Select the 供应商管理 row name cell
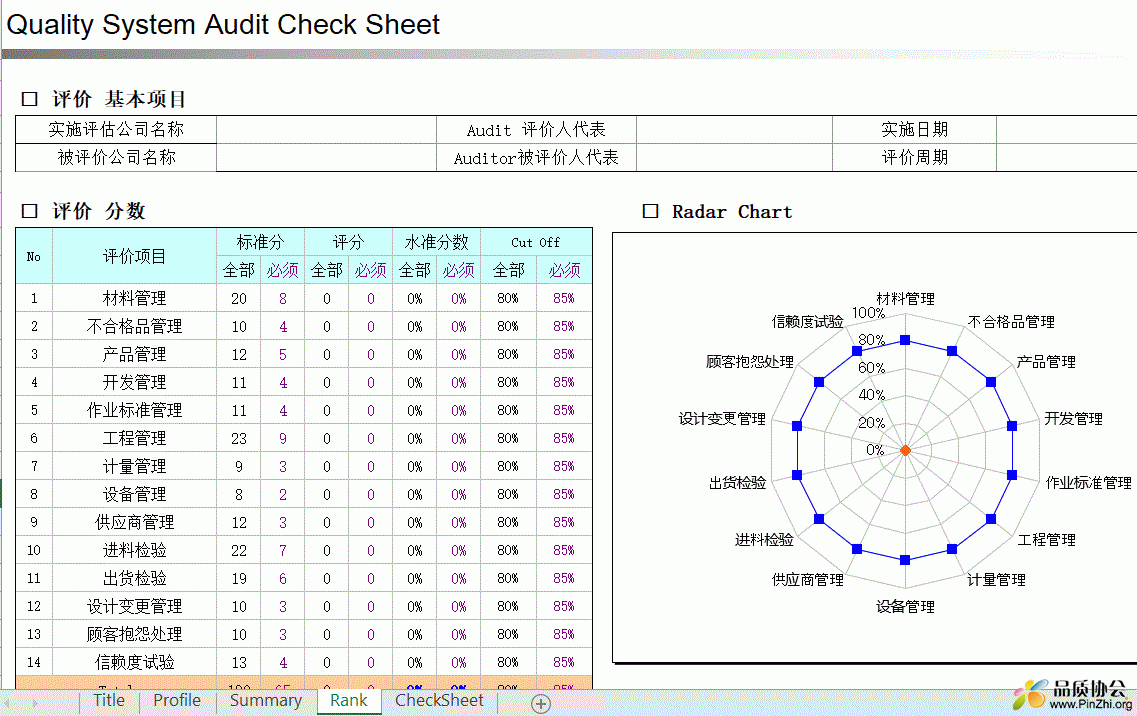 click(134, 522)
